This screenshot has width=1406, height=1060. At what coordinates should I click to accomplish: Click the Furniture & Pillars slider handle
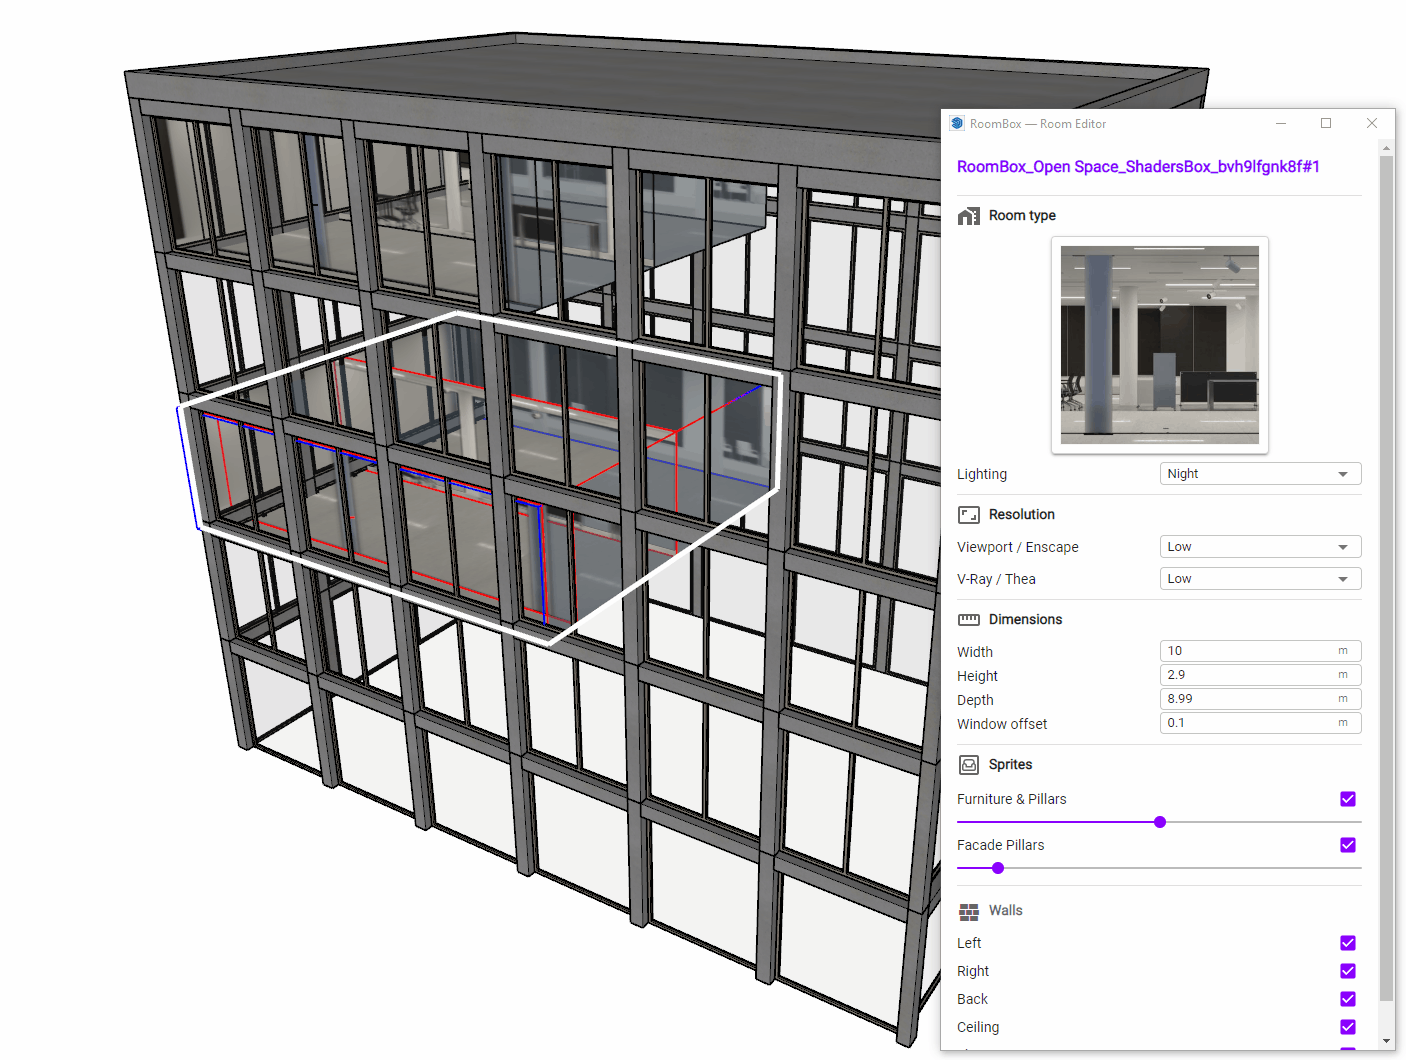(1160, 822)
